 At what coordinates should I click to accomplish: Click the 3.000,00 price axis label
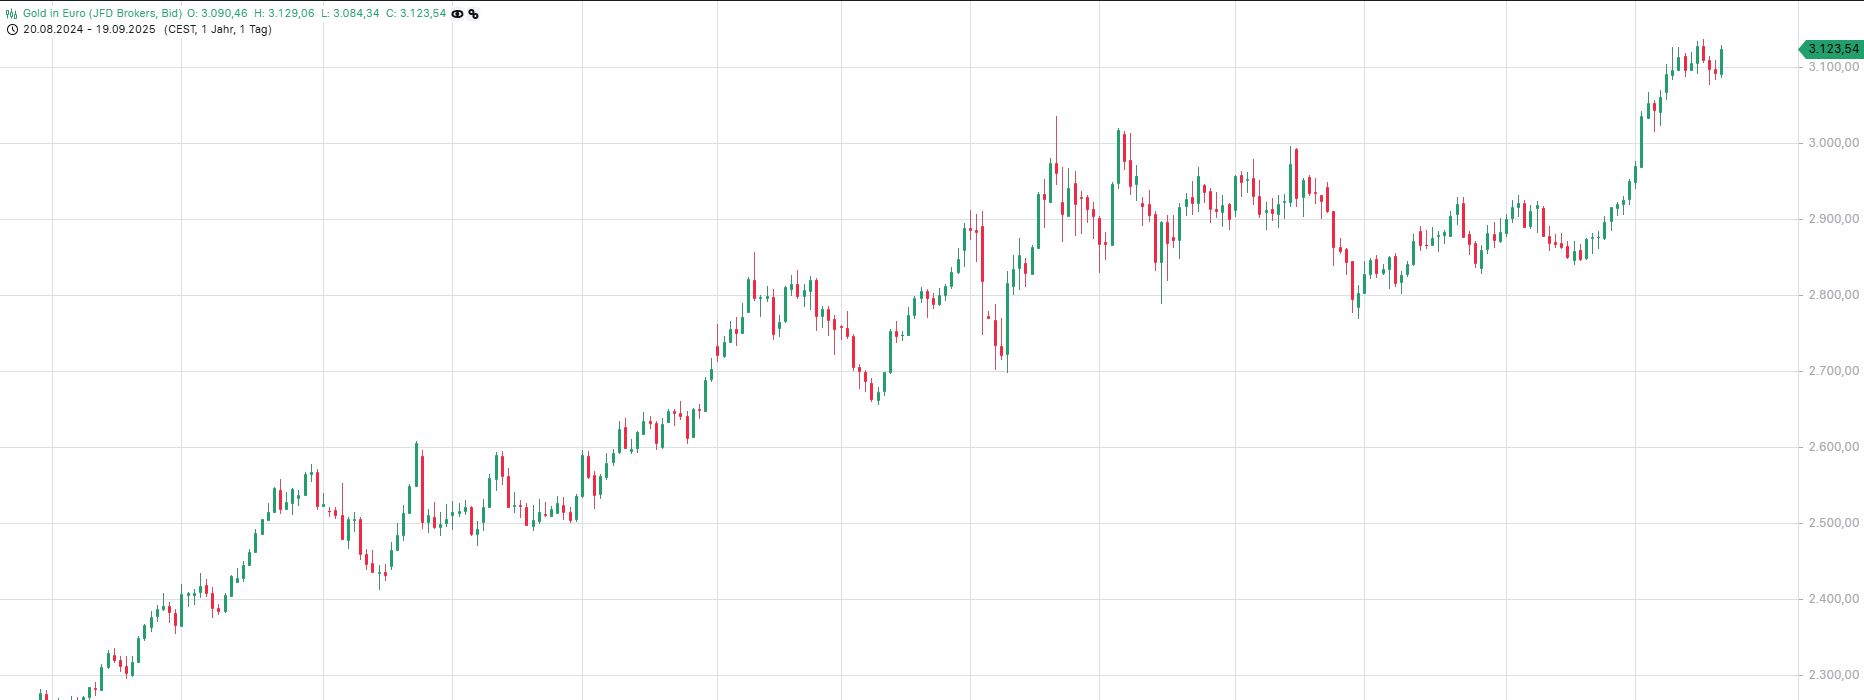click(x=1833, y=143)
